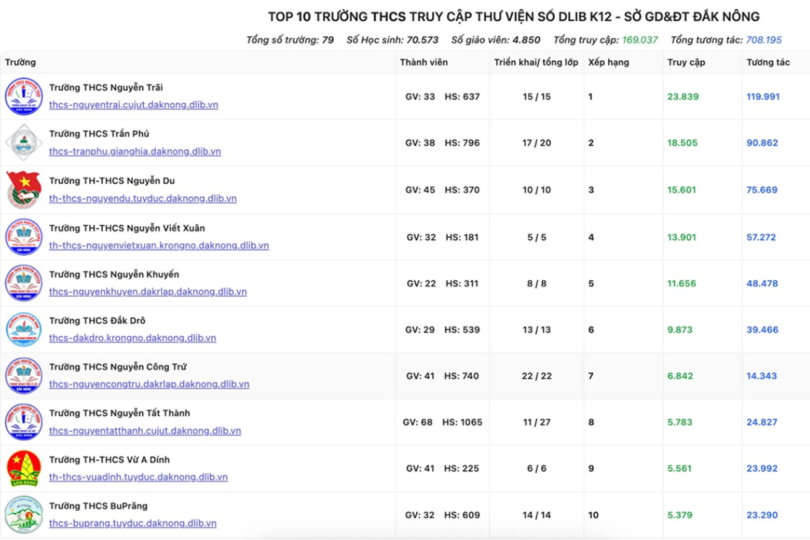The width and height of the screenshot is (810, 540).
Task: Click the TH-THCS Vừ A Dính logo
Action: [24, 469]
